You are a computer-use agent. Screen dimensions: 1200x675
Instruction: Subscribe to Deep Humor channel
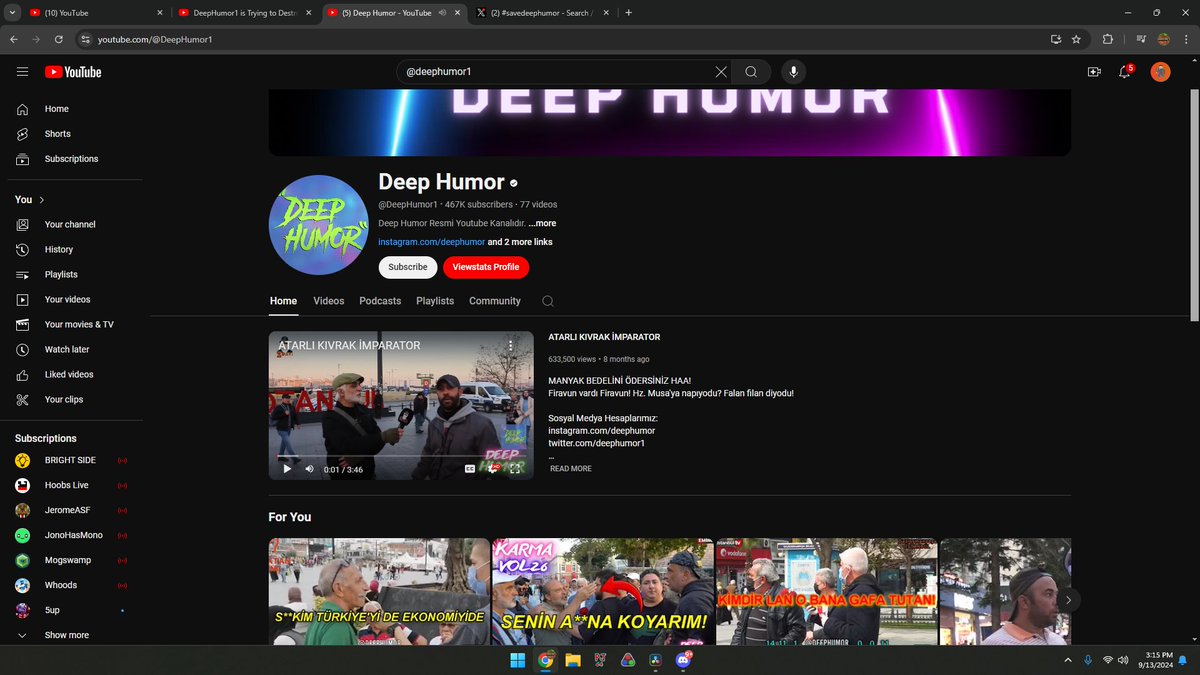click(x=408, y=267)
